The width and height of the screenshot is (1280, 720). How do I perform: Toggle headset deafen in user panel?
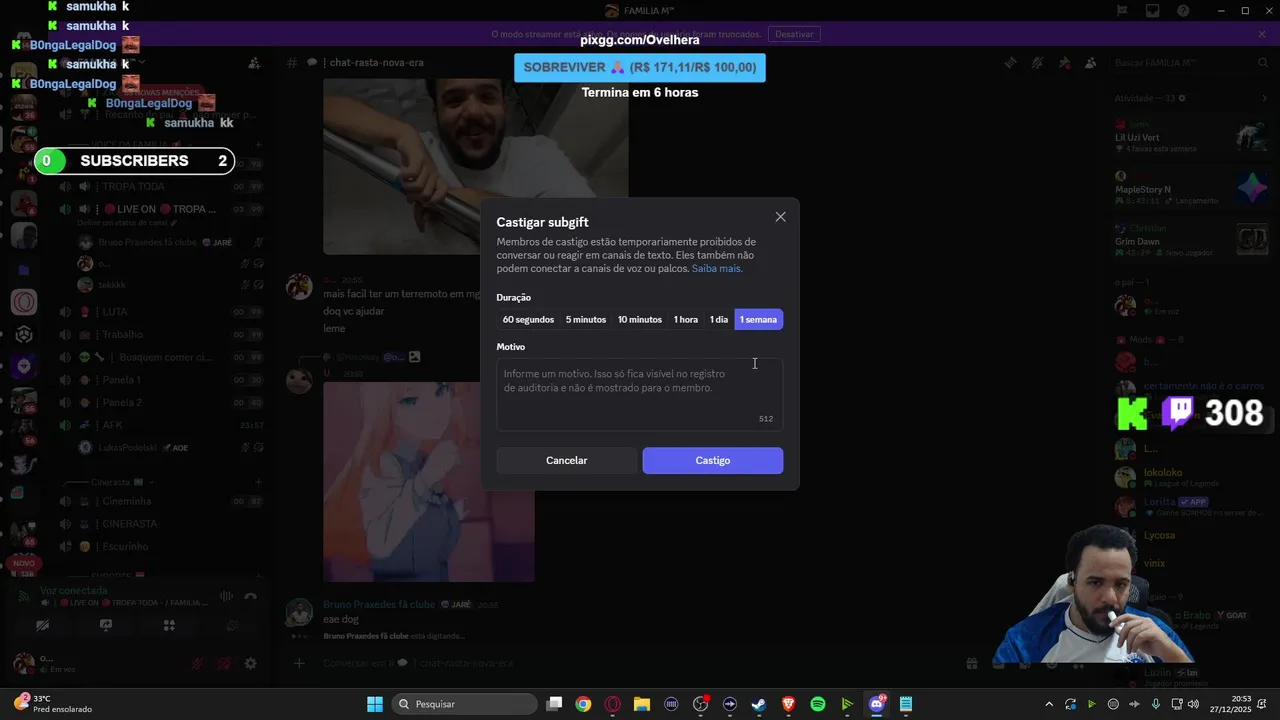click(x=224, y=663)
